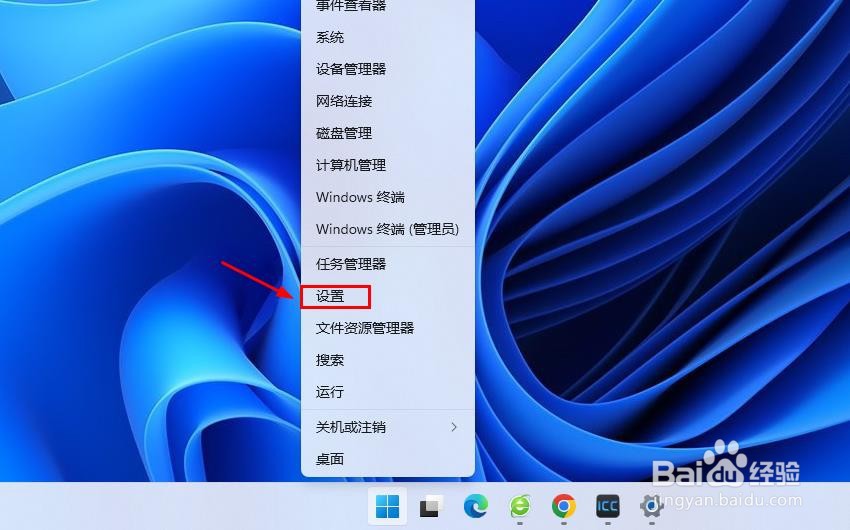The height and width of the screenshot is (530, 850).
Task: Launch Microsoft Edge from the taskbar
Action: coord(475,507)
